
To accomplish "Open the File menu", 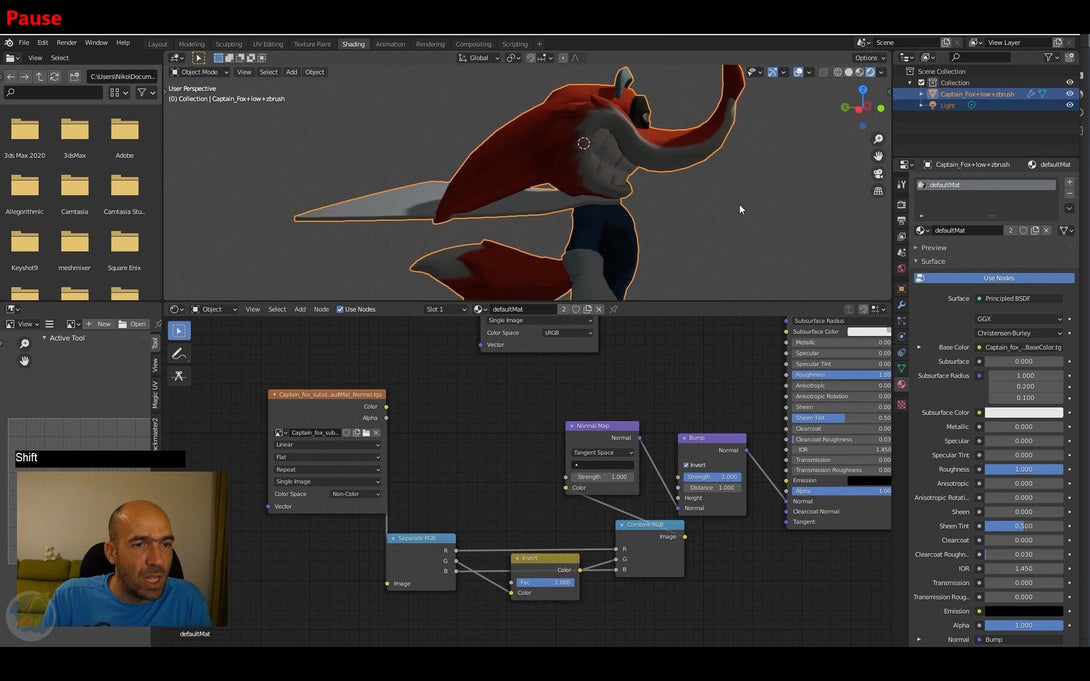I will pyautogui.click(x=24, y=42).
